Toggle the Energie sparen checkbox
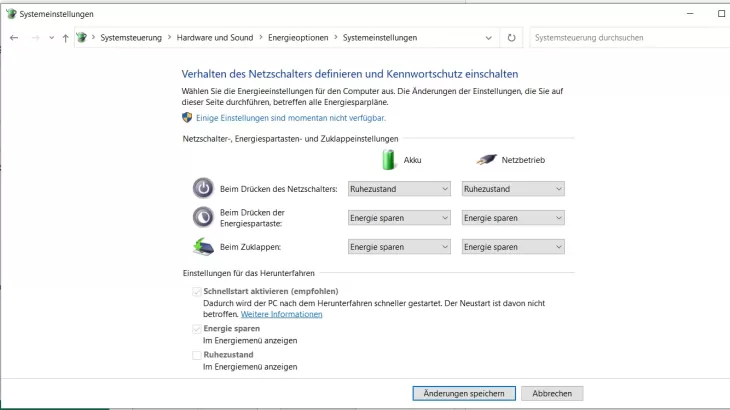The image size is (730, 410). click(196, 328)
